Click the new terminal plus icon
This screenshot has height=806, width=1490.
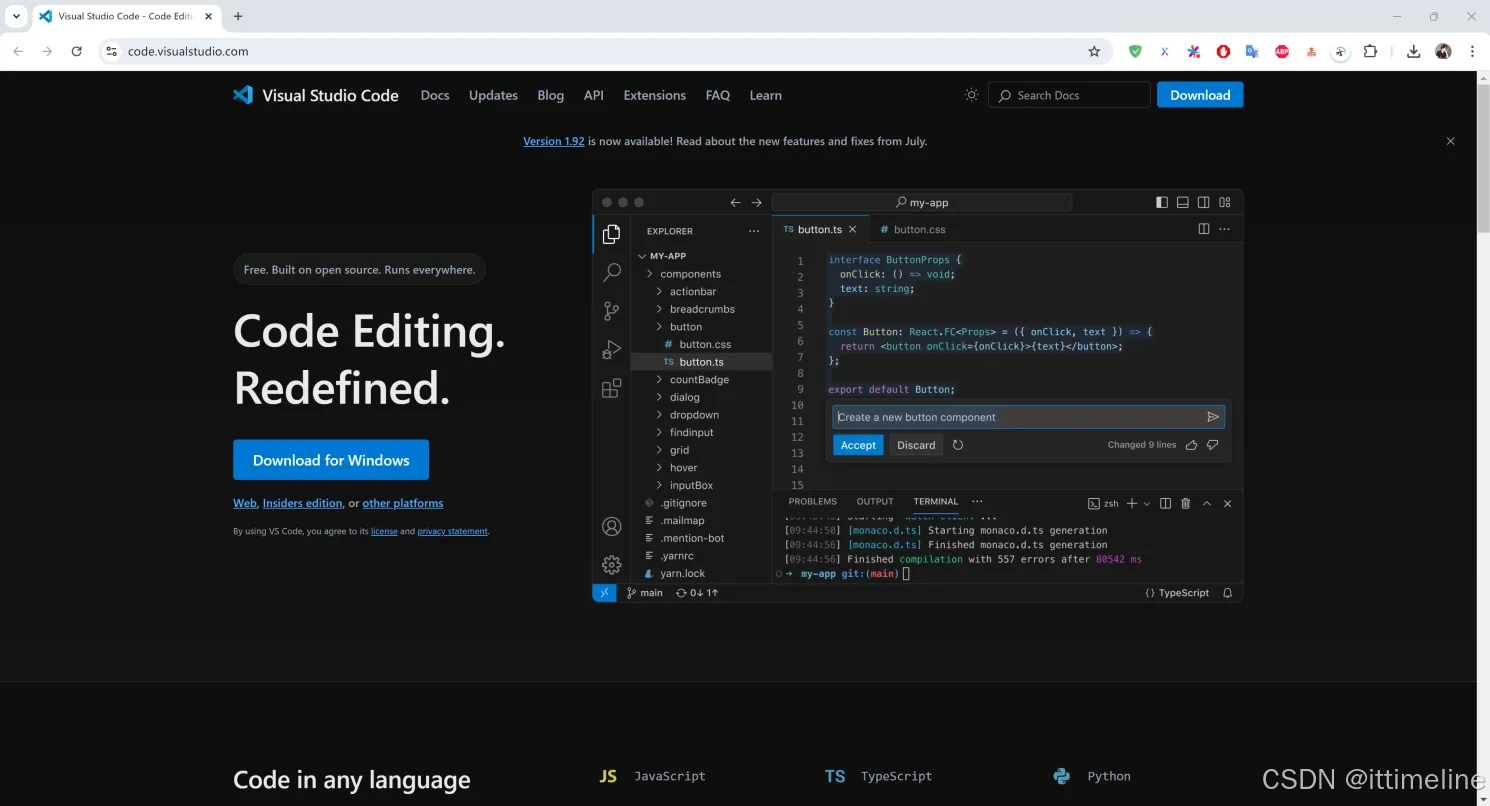(x=1132, y=504)
